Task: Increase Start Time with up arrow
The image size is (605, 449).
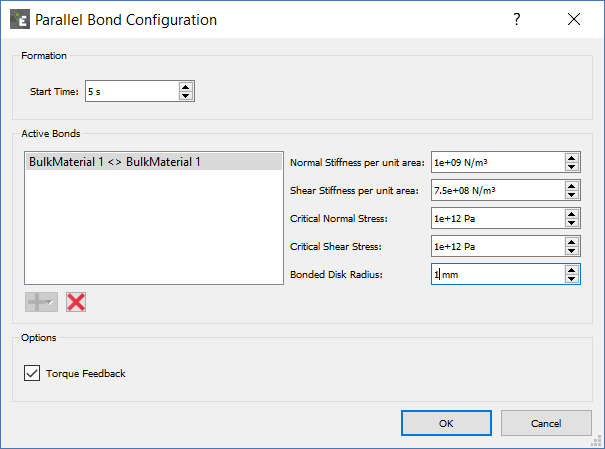Action: 186,87
